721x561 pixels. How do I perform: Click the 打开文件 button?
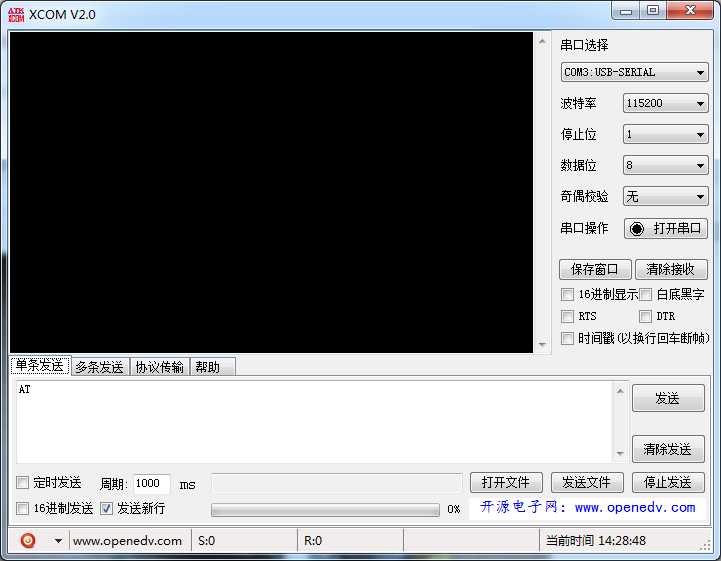pyautogui.click(x=506, y=482)
